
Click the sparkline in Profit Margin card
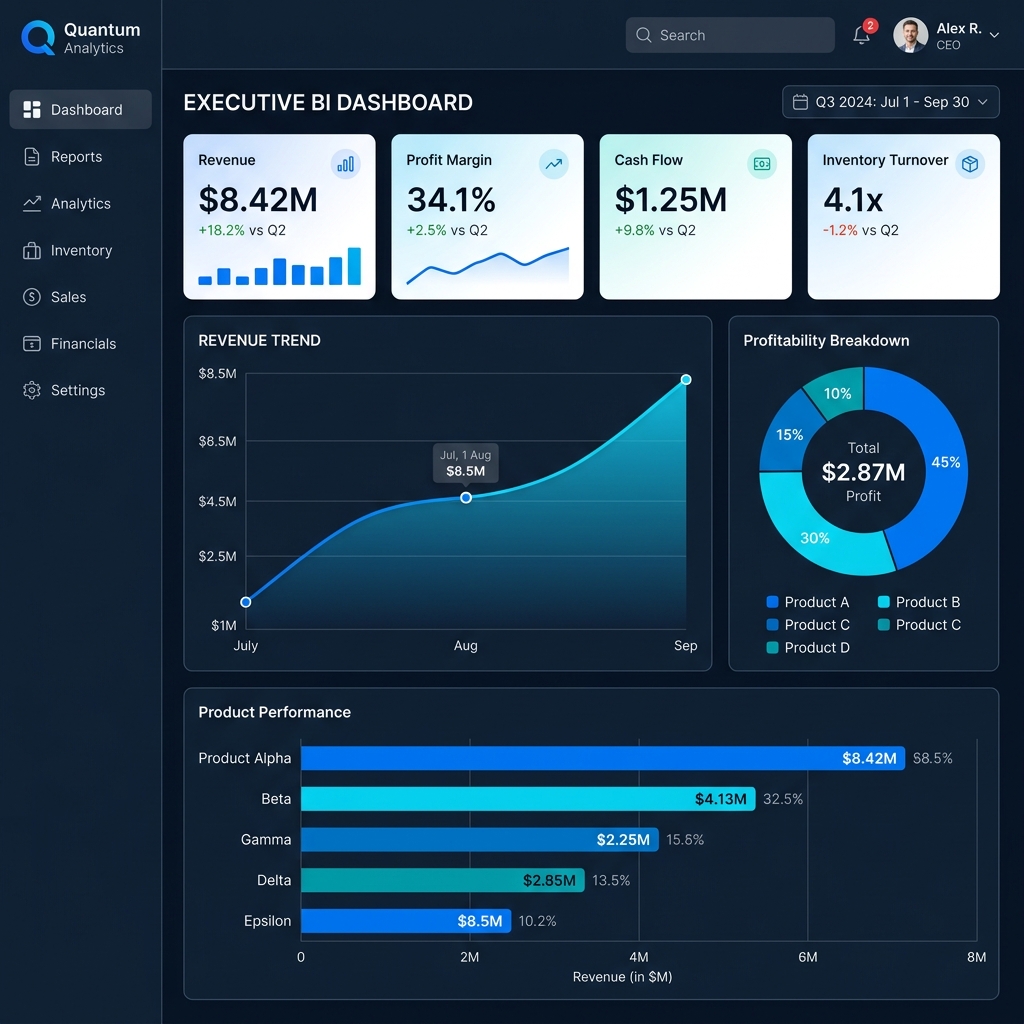tap(487, 266)
